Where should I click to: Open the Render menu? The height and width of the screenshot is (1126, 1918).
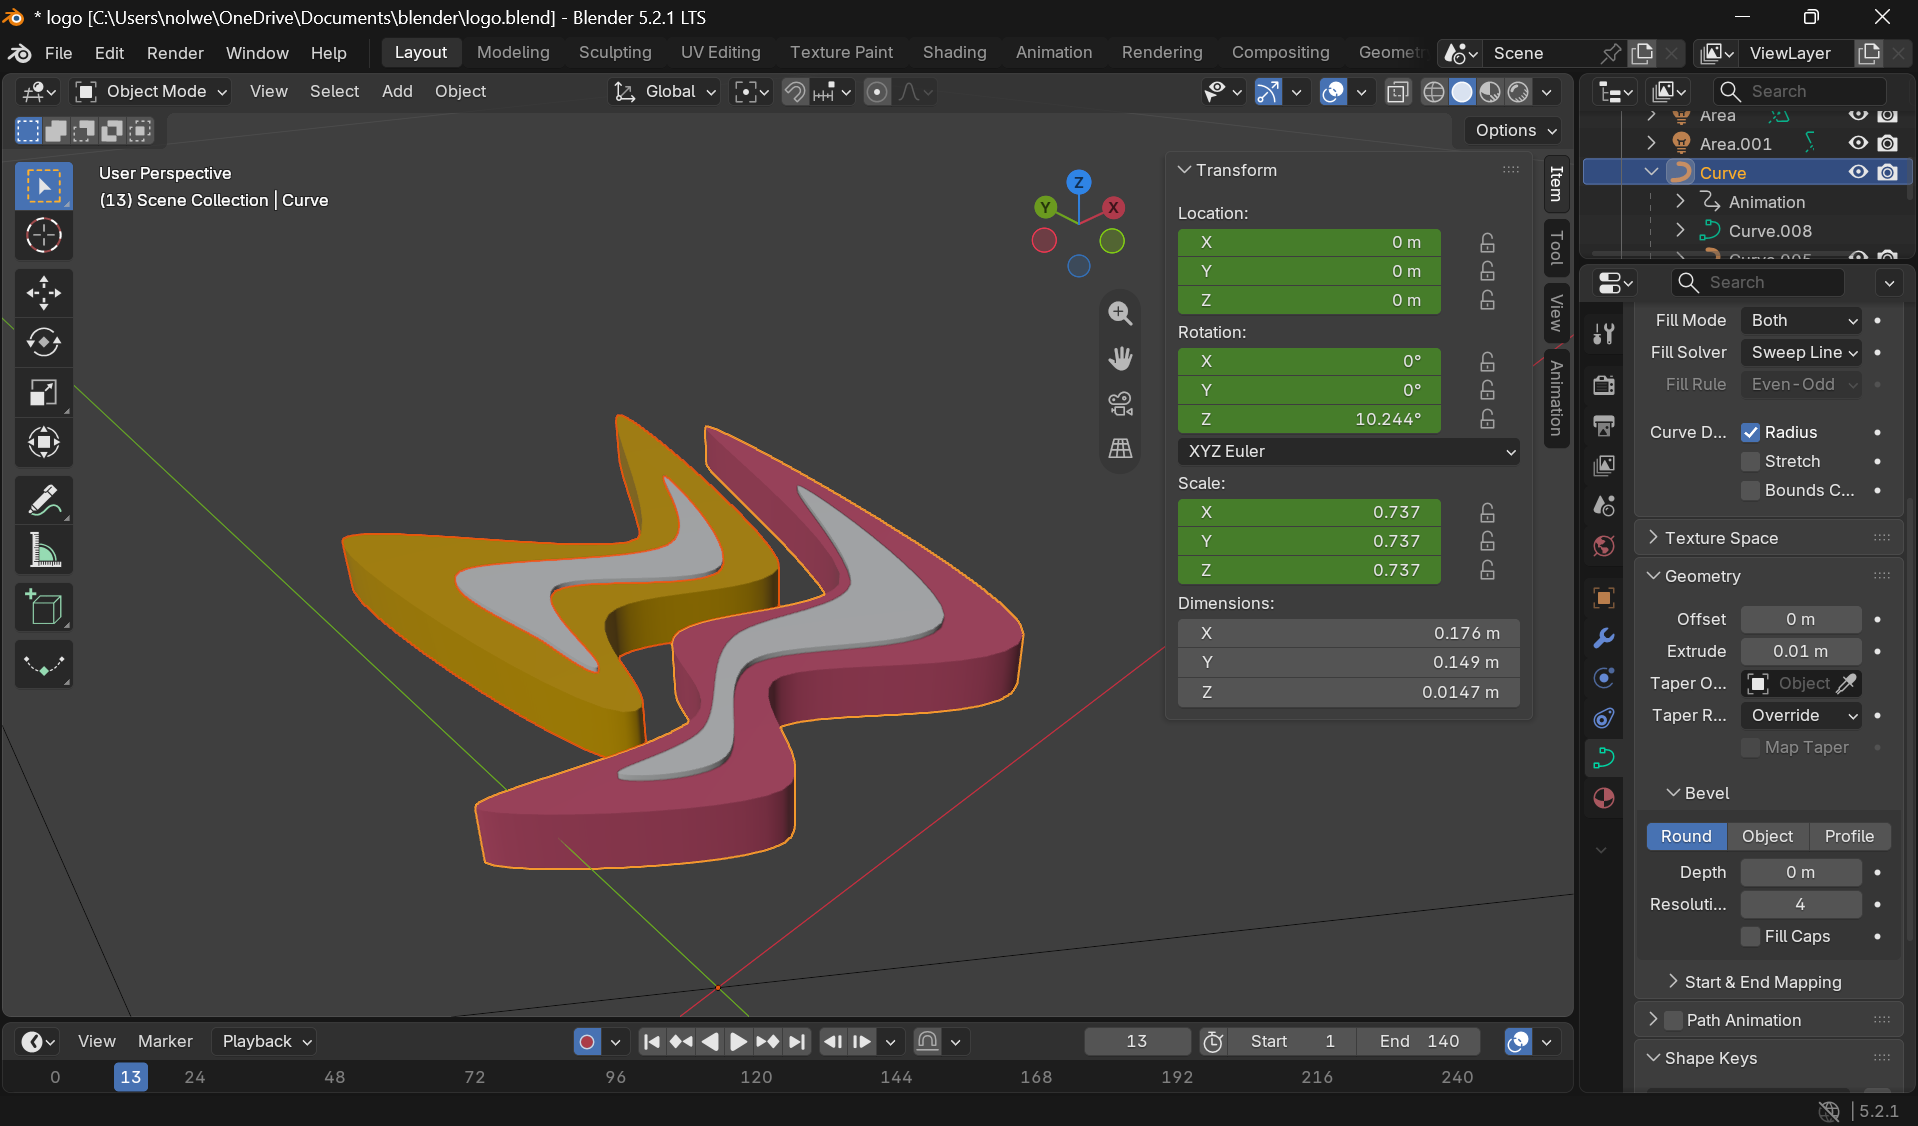[x=175, y=53]
